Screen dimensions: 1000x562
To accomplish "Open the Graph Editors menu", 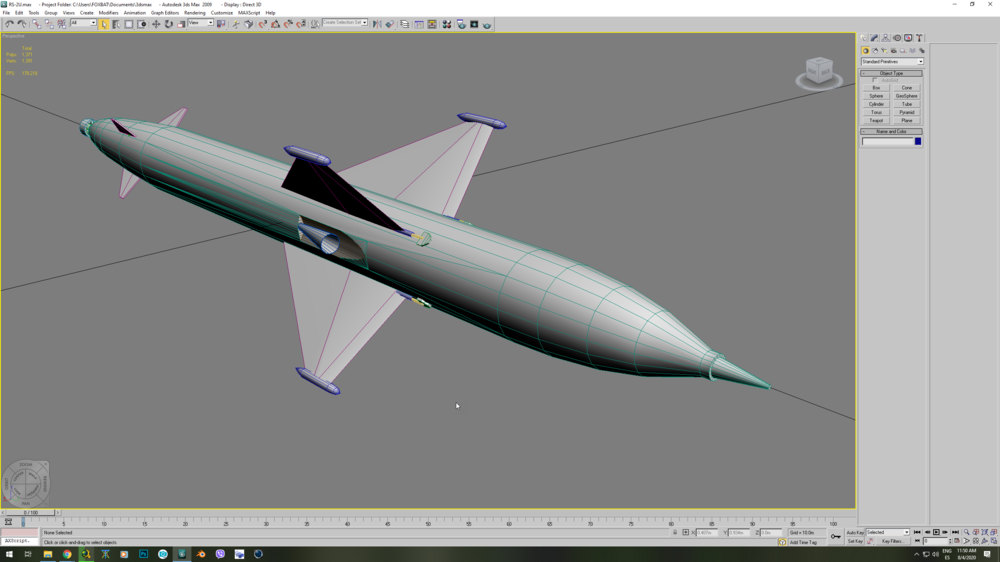I will pos(165,13).
